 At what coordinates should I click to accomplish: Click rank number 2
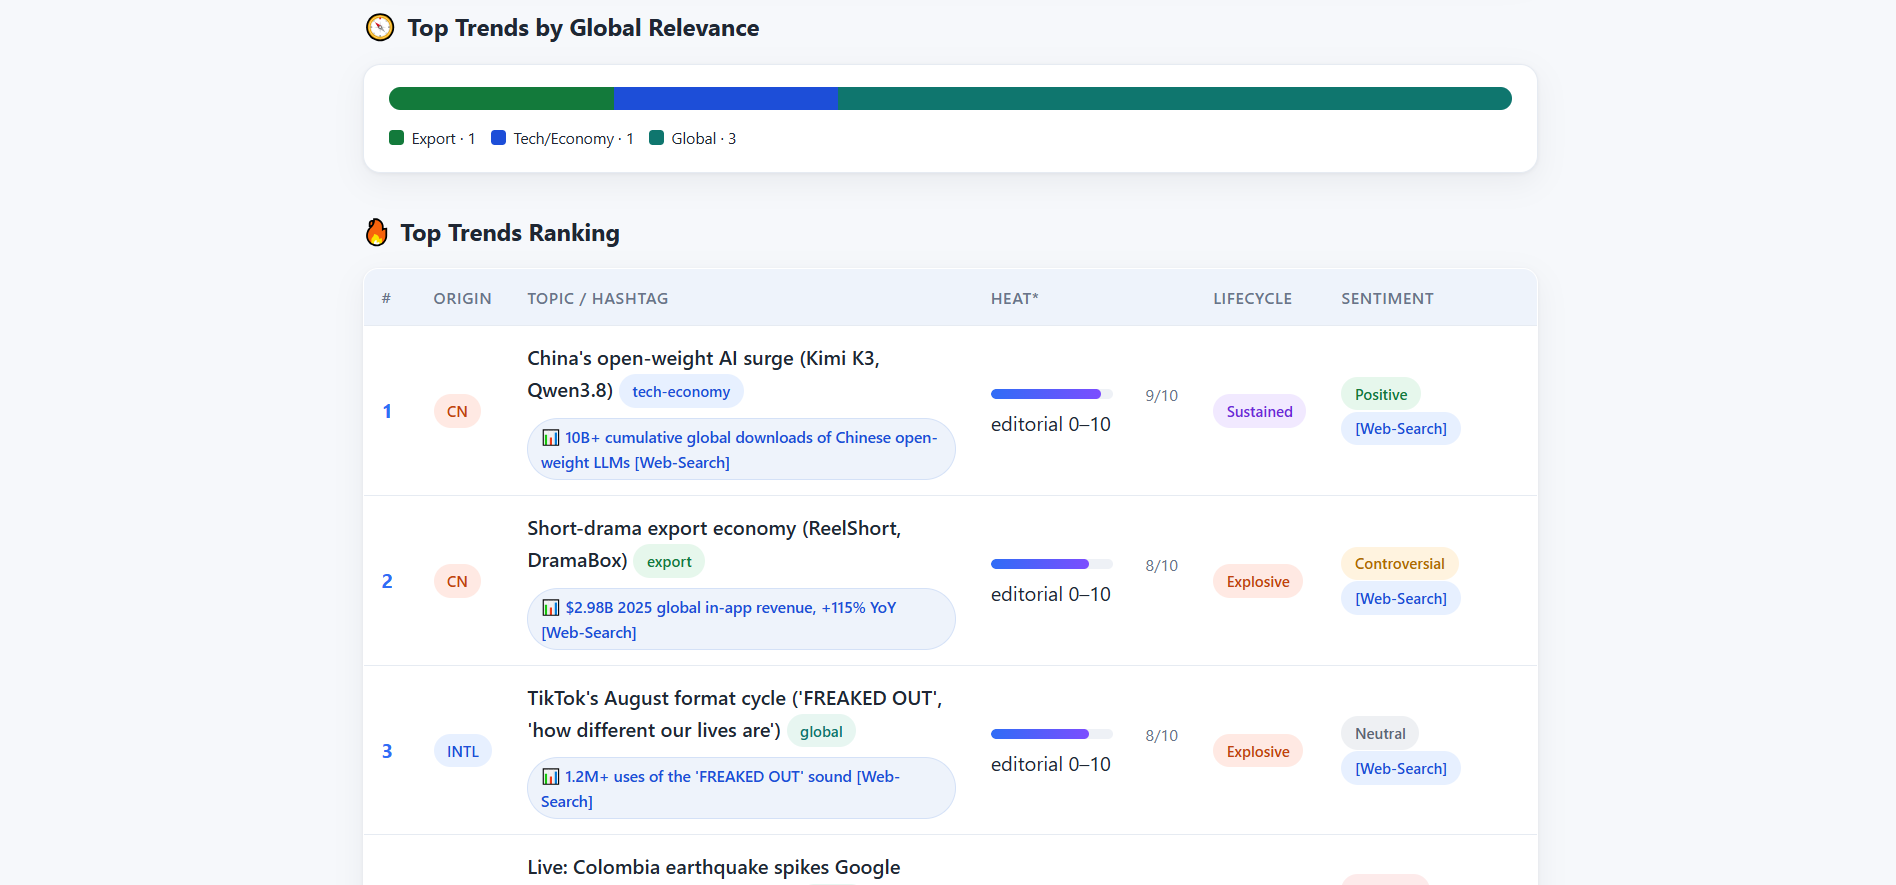[x=387, y=581]
